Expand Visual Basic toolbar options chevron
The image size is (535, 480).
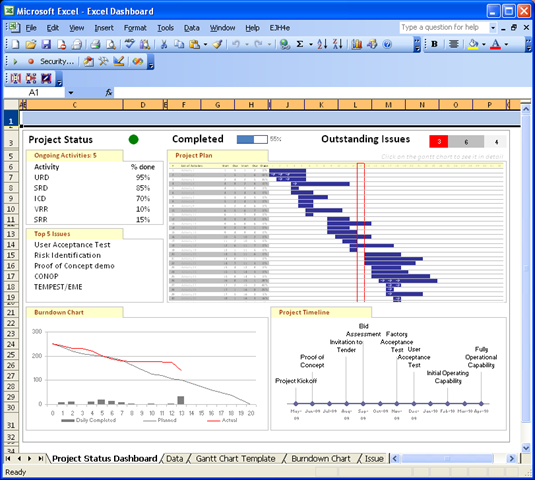click(x=150, y=62)
